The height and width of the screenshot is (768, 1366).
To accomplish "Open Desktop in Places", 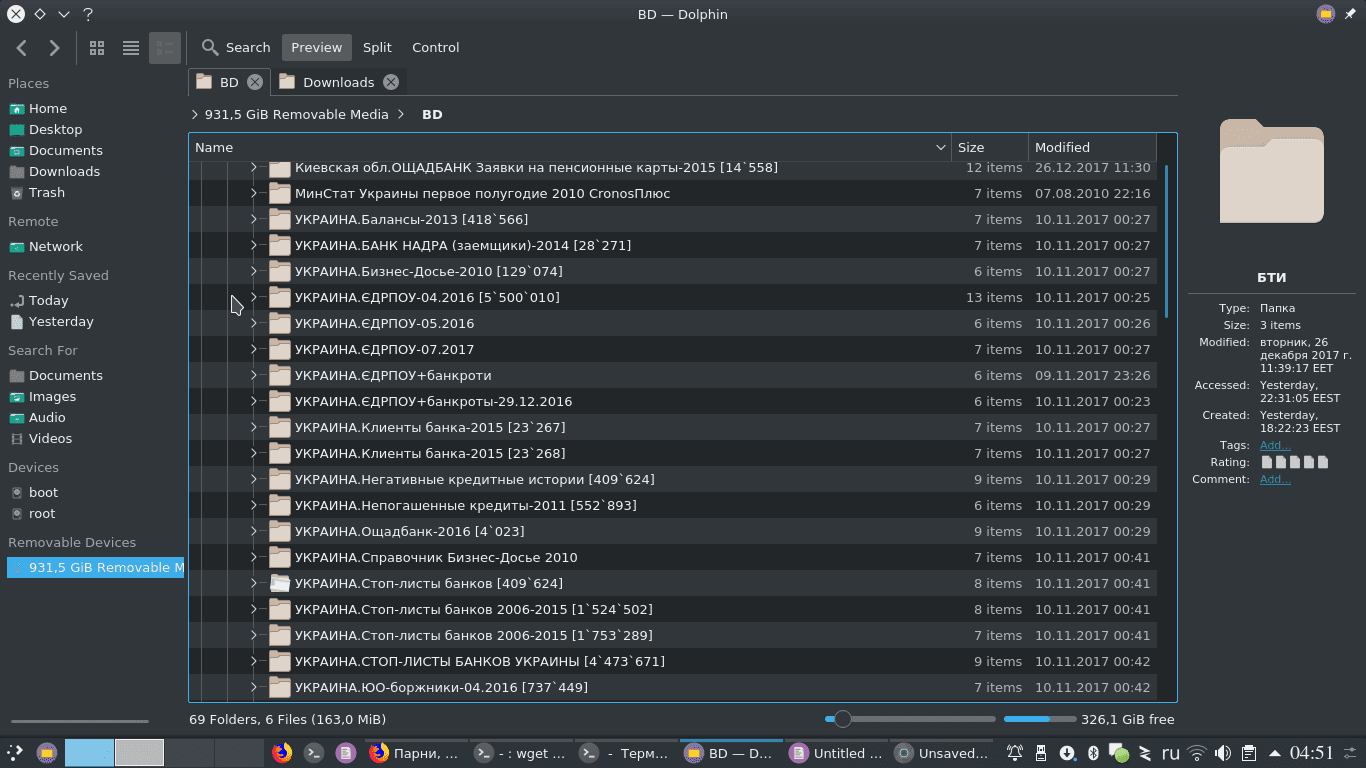I will (x=55, y=129).
